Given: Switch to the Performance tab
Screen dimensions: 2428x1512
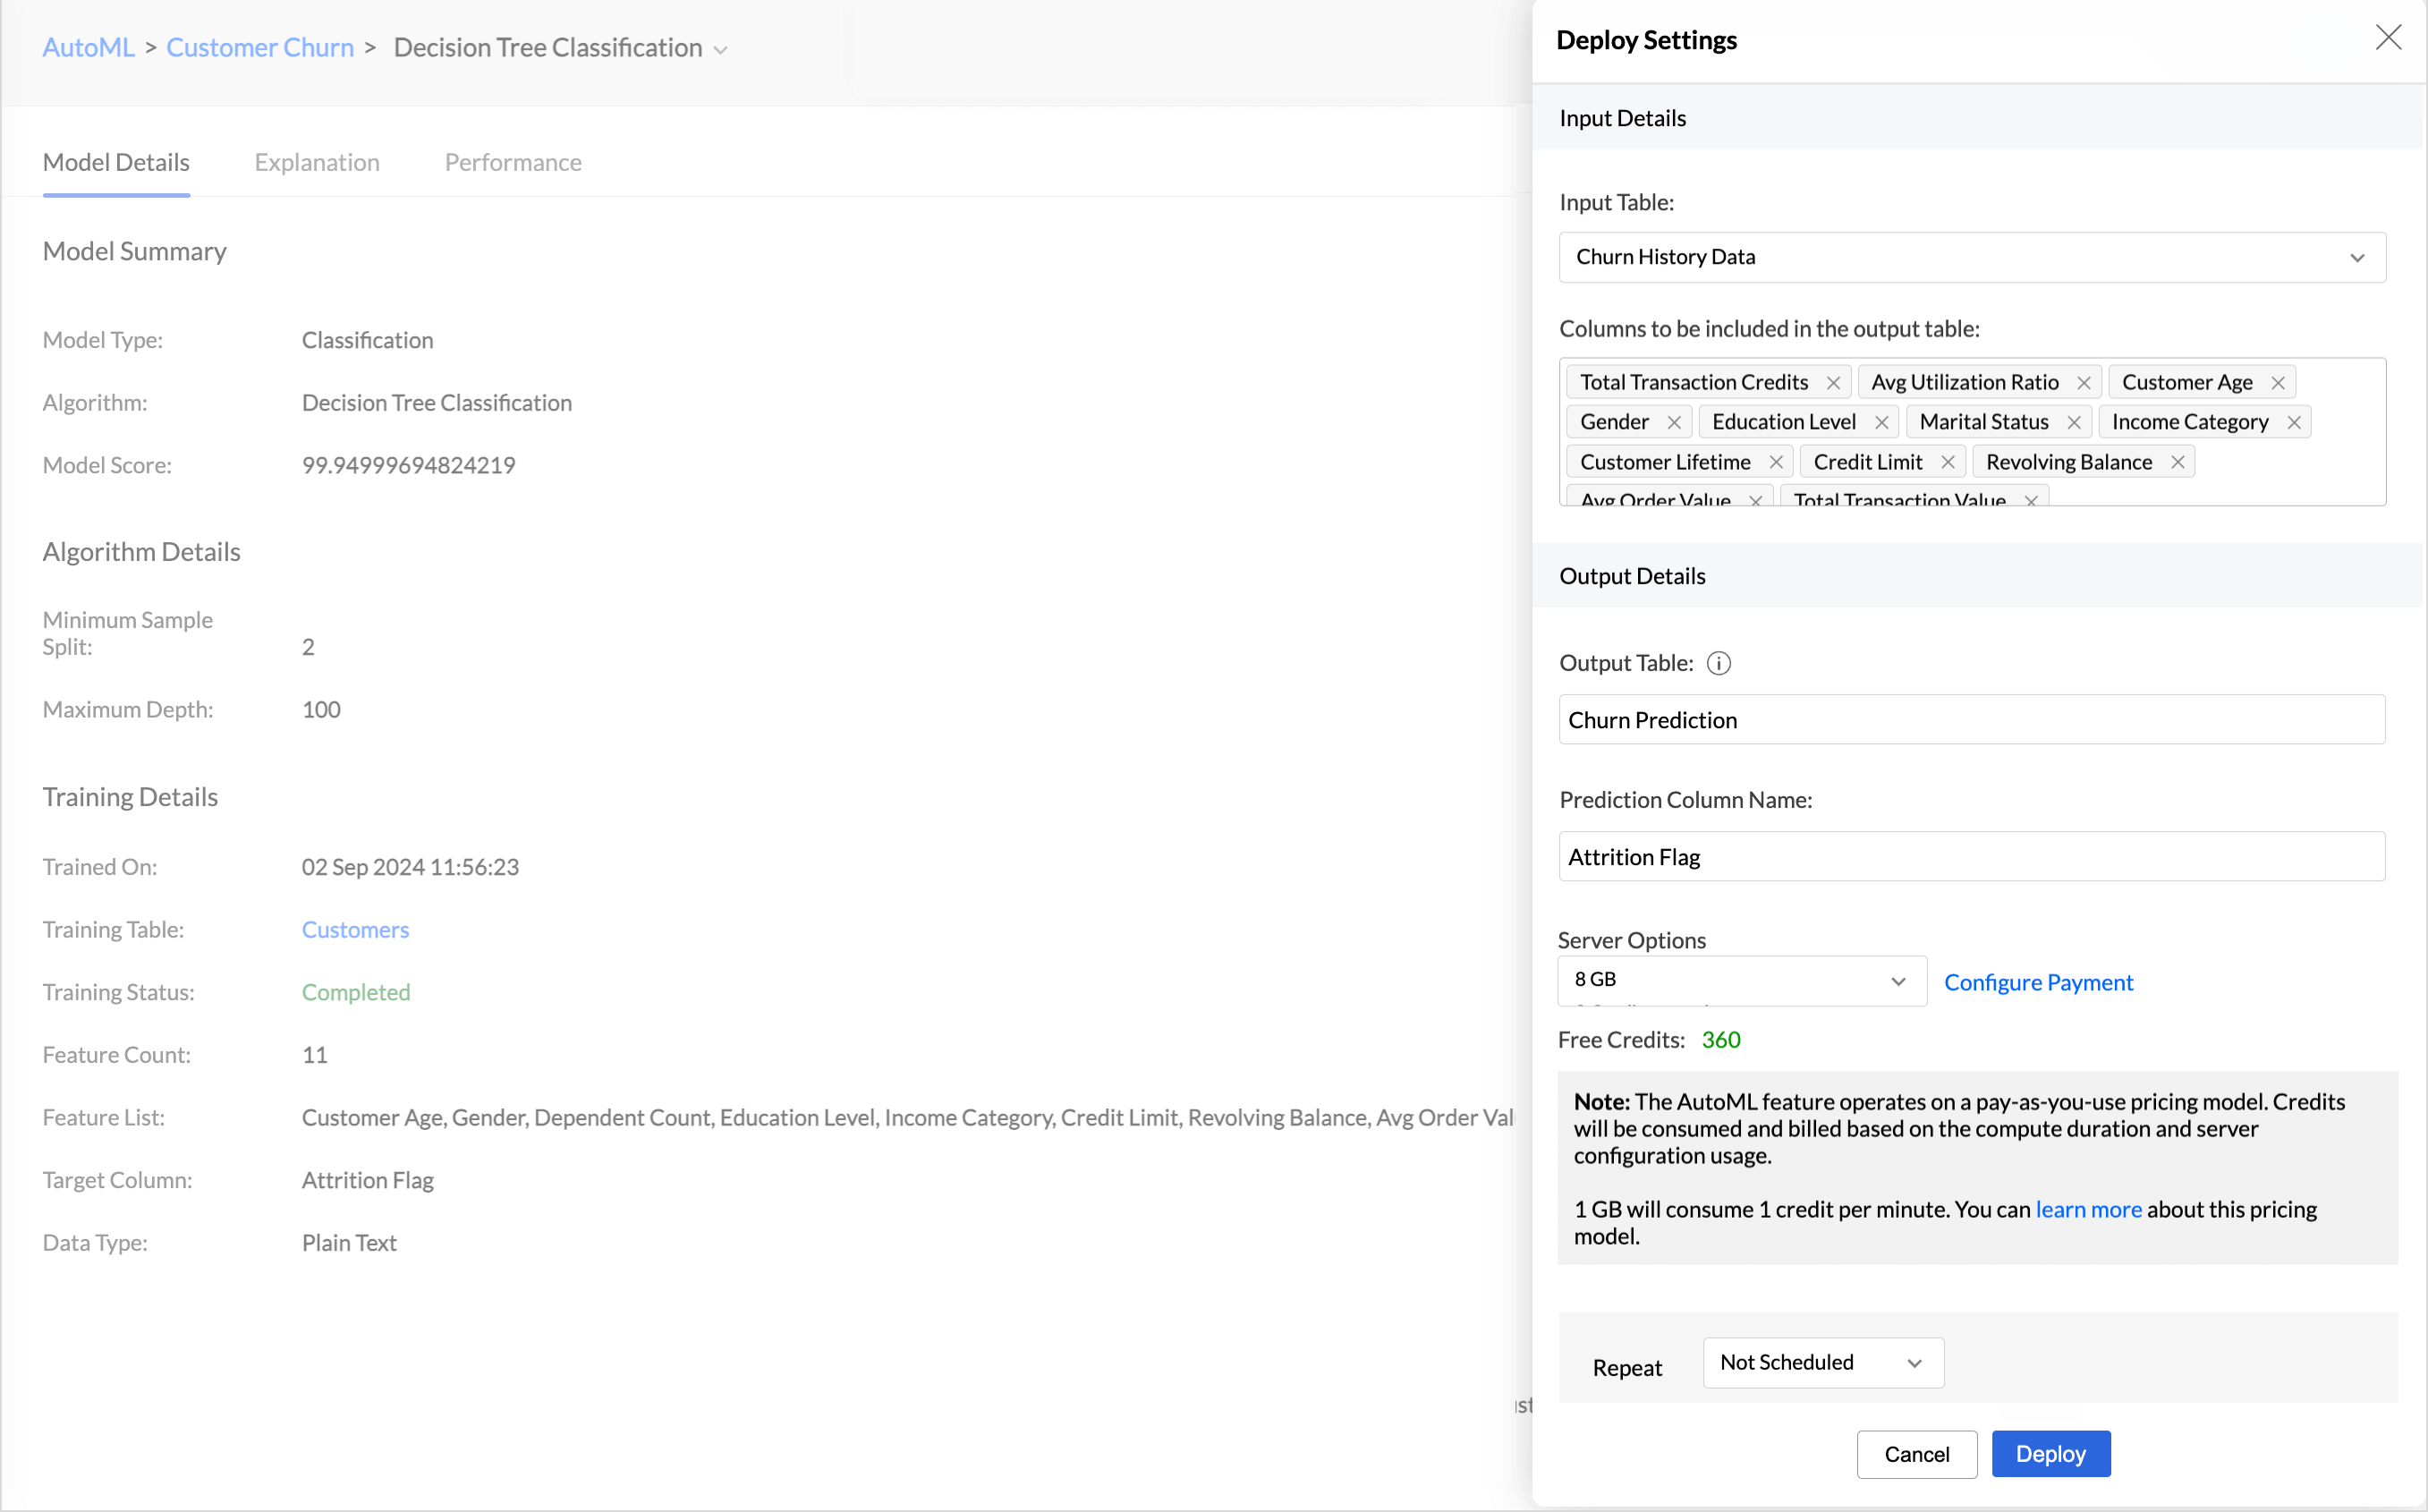Looking at the screenshot, I should tap(513, 162).
